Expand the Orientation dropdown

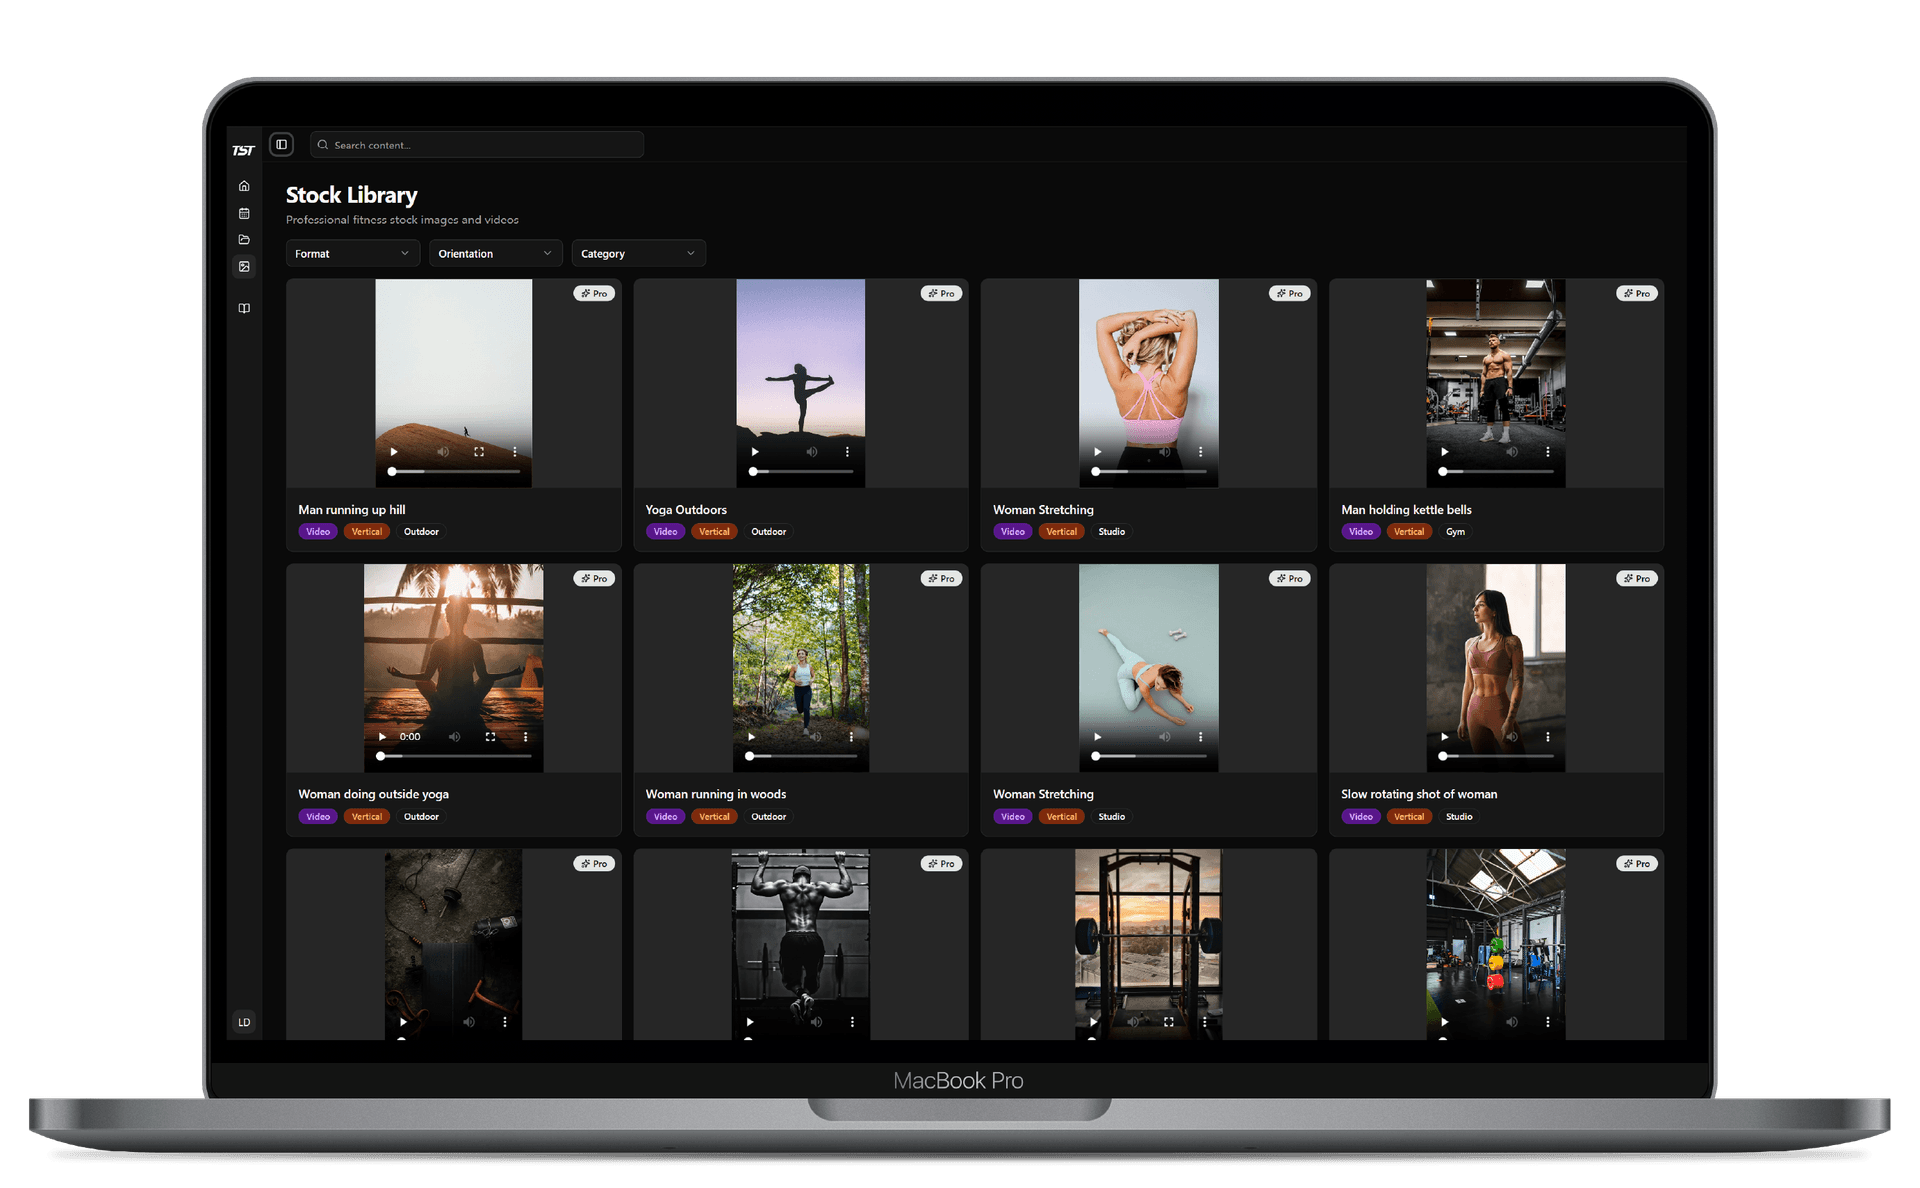(495, 253)
